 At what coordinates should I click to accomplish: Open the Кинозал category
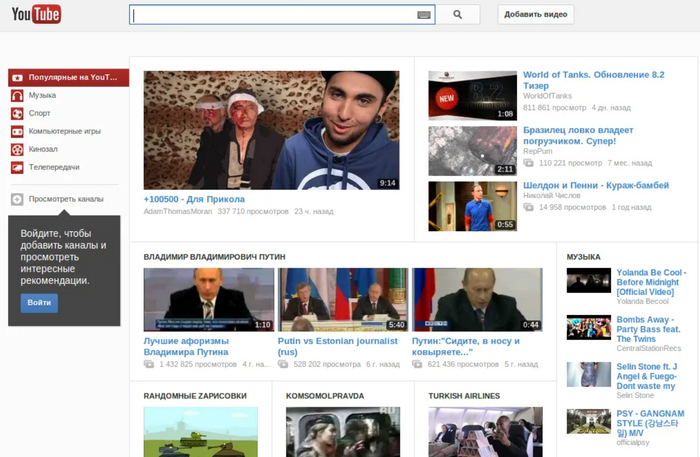tap(43, 149)
